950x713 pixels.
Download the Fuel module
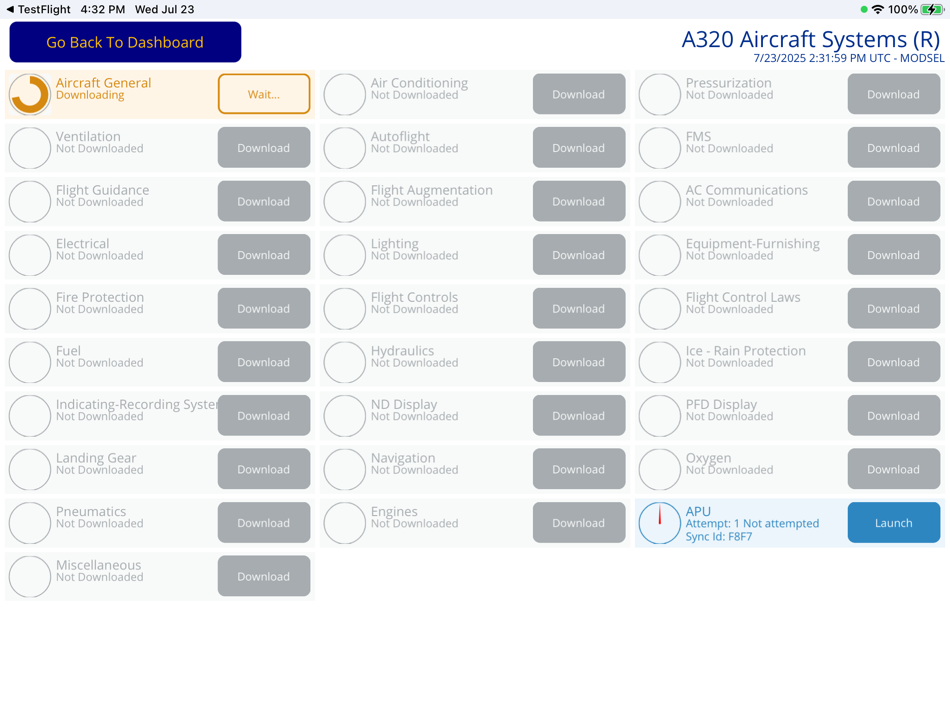pyautogui.click(x=264, y=362)
